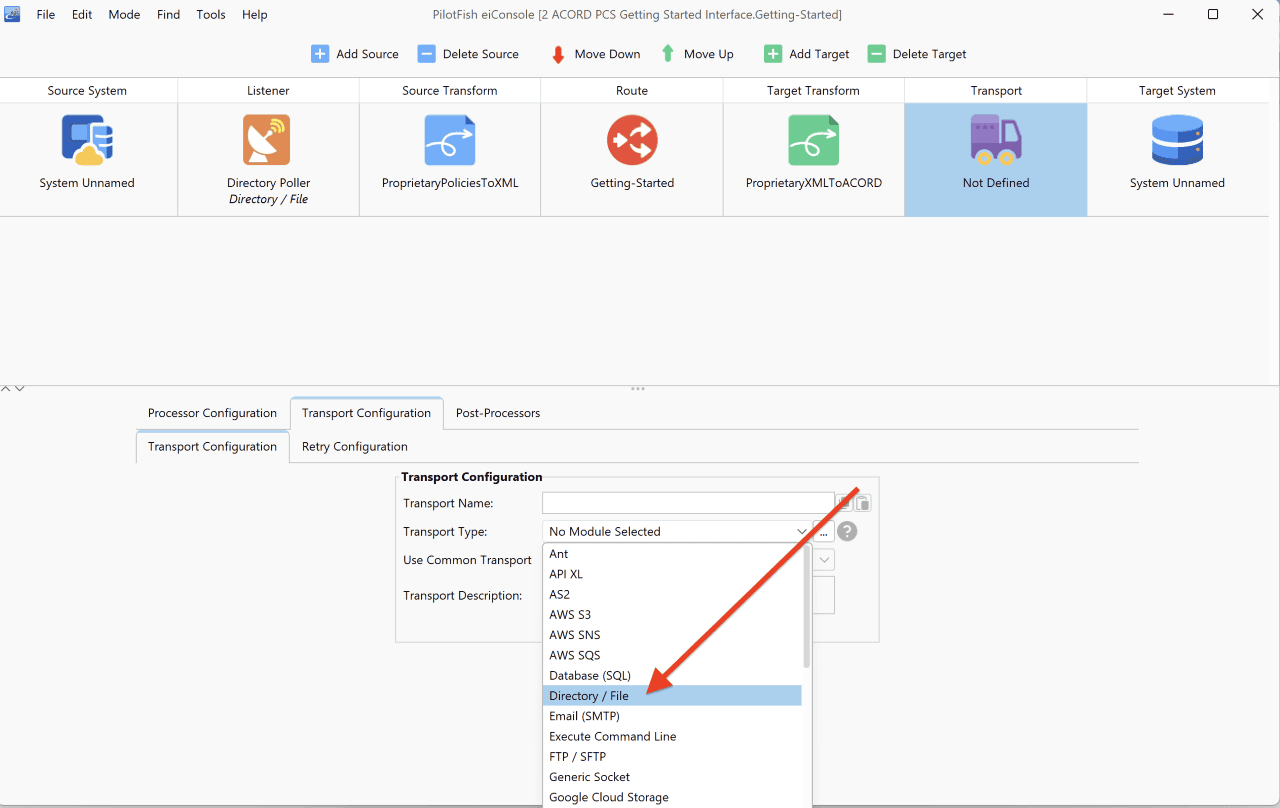Click the Move Down button label

pos(607,54)
